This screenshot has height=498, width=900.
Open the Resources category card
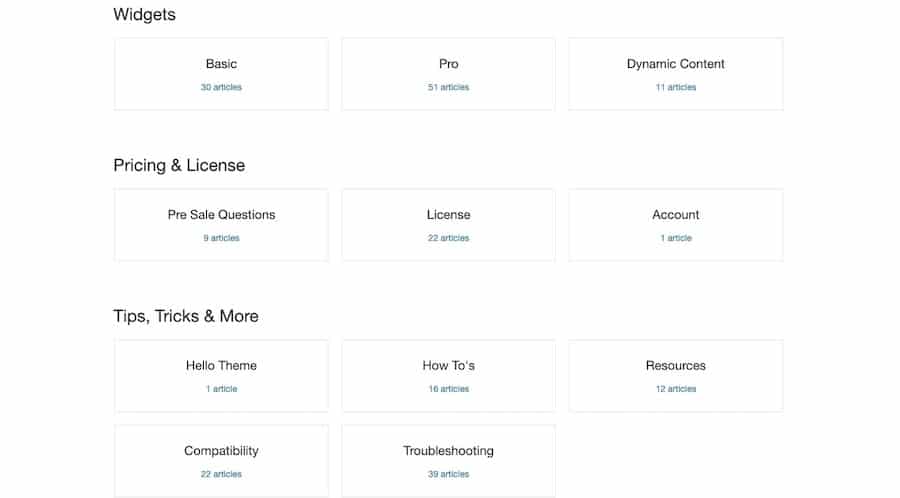click(676, 366)
